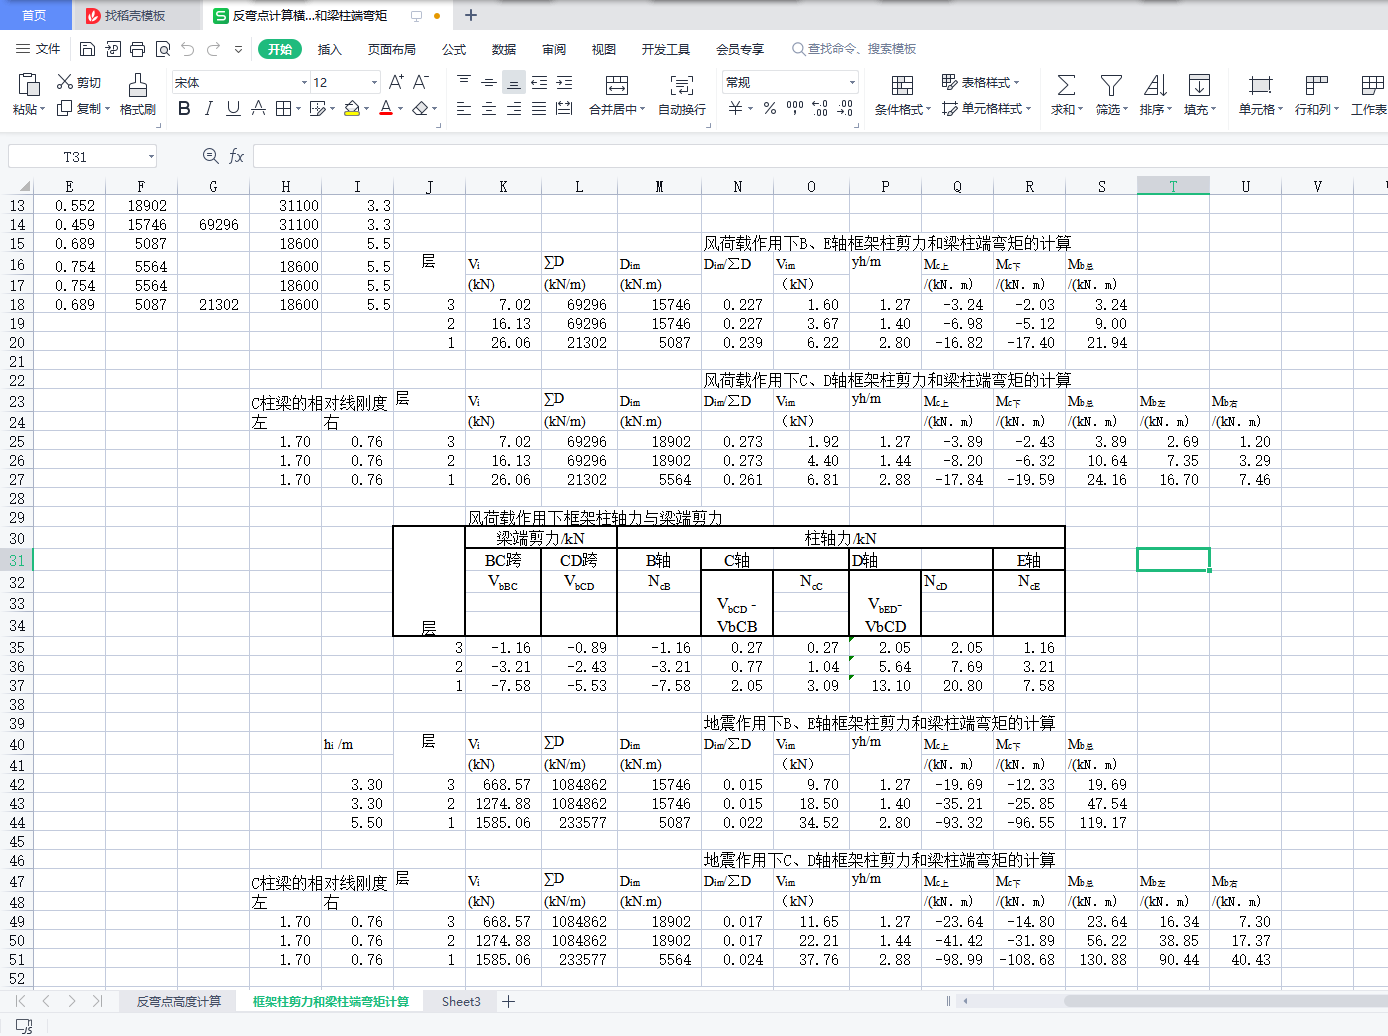Image resolution: width=1388 pixels, height=1036 pixels.
Task: Redo the last undone action
Action: (213, 49)
